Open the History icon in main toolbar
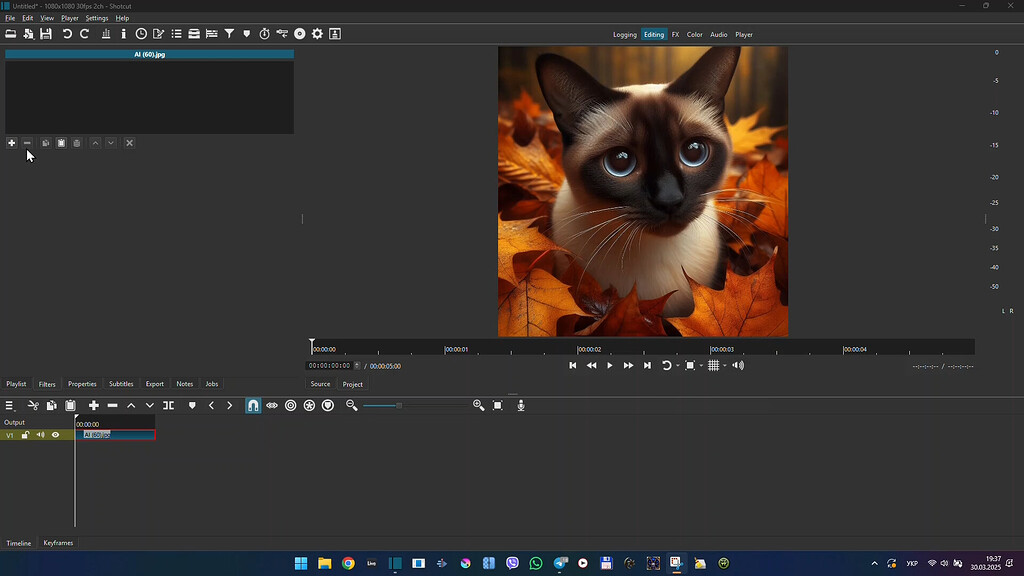The image size is (1024, 576). click(x=282, y=34)
